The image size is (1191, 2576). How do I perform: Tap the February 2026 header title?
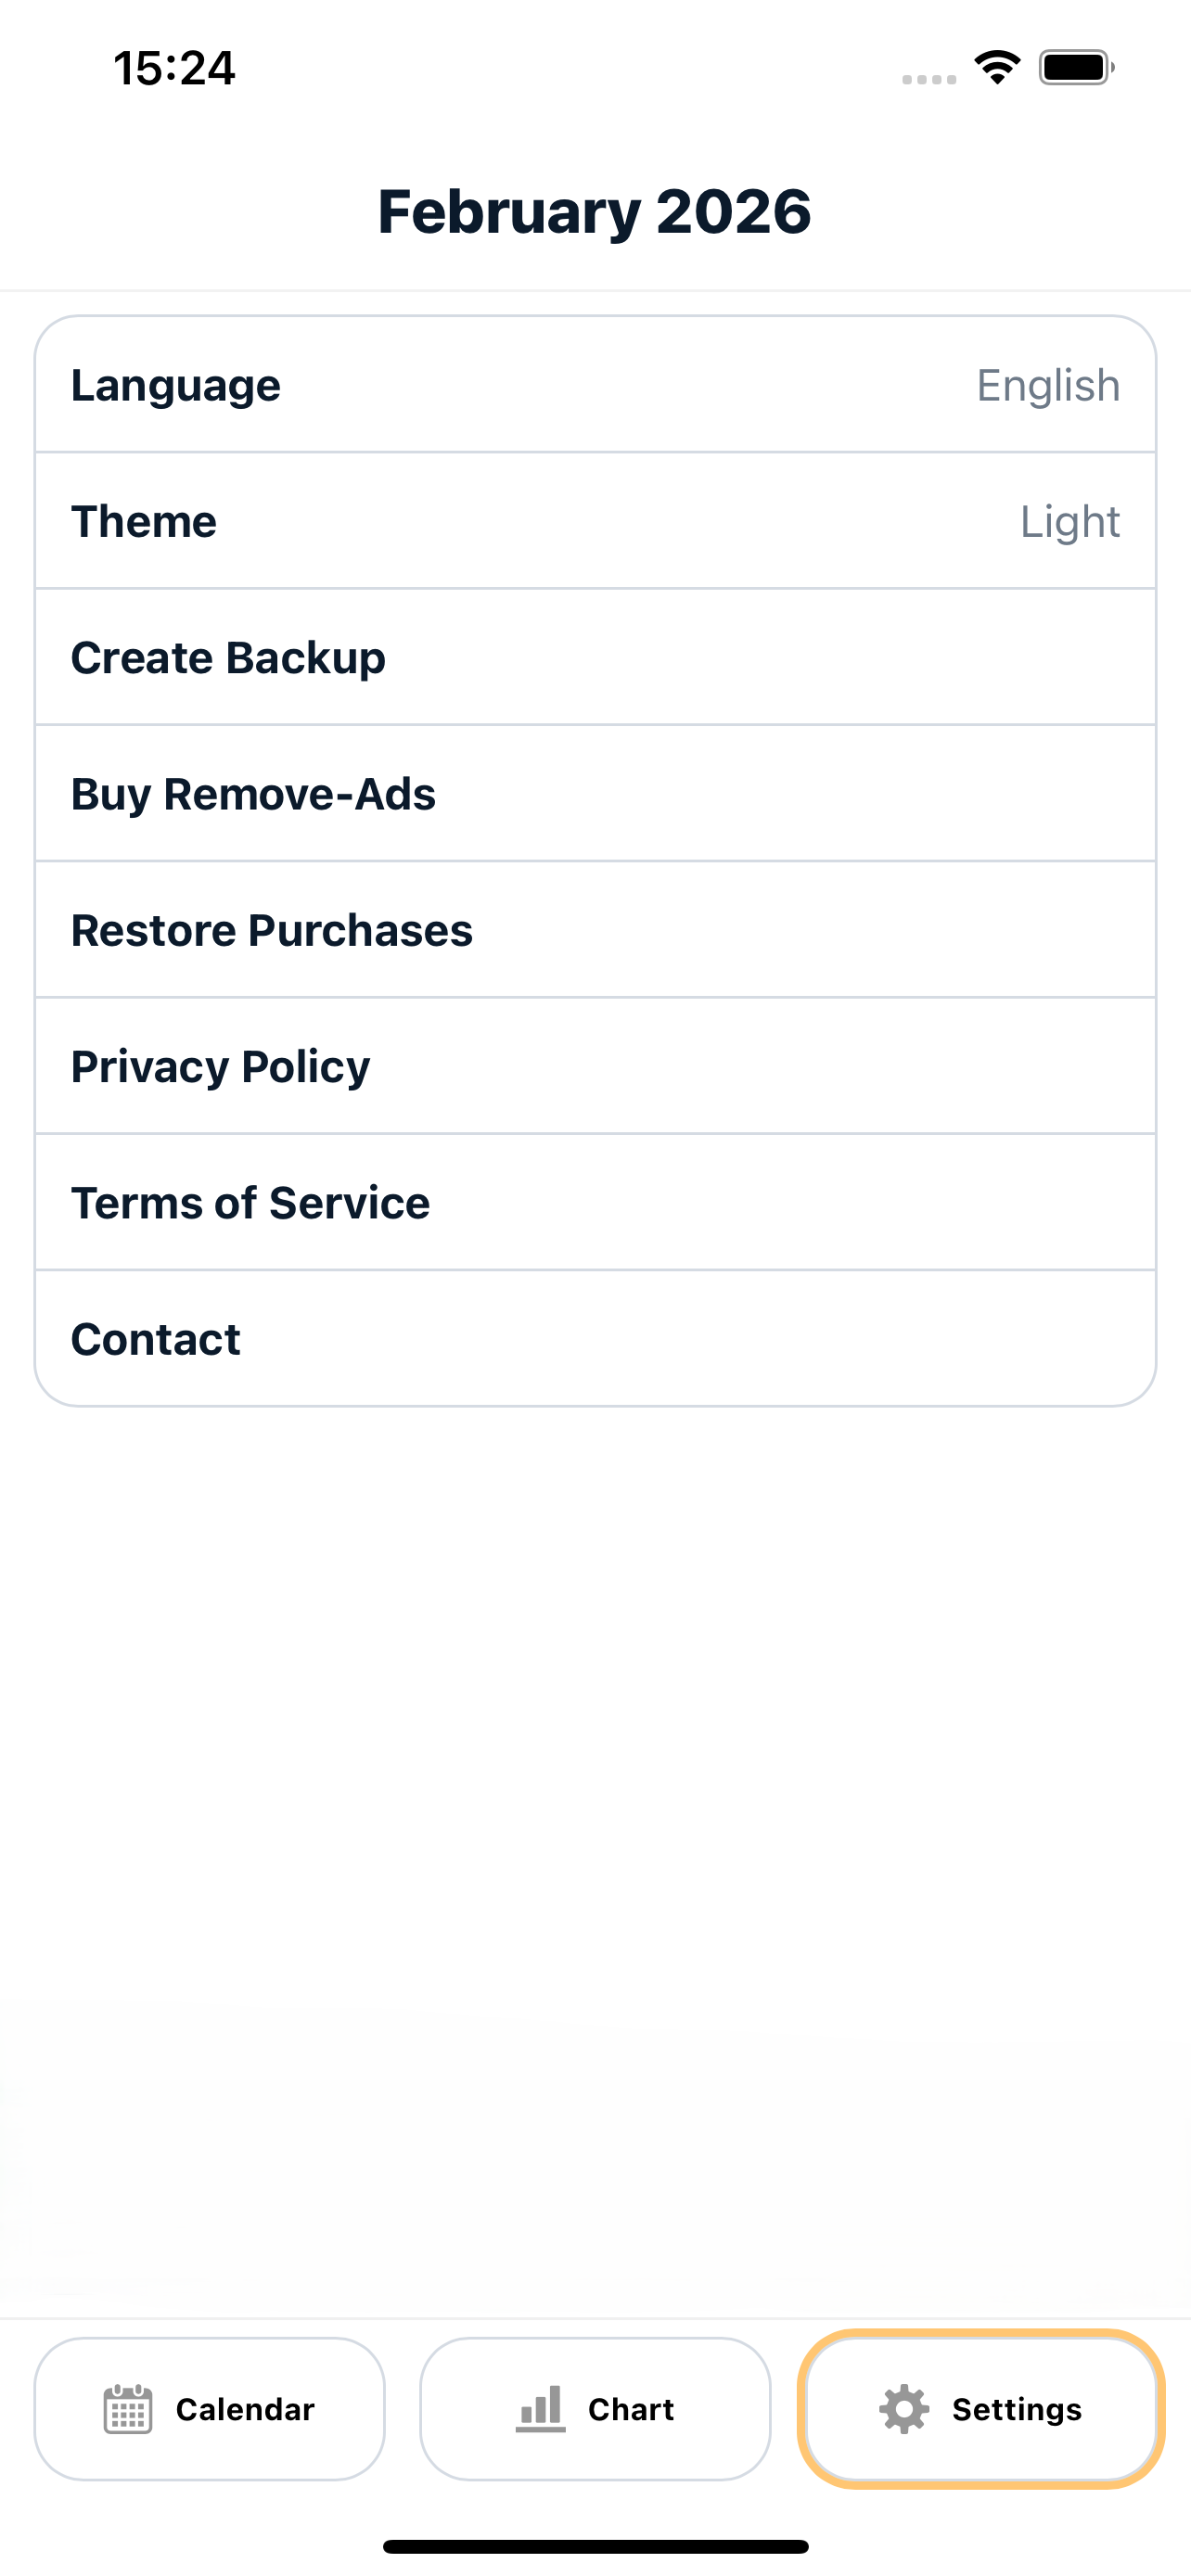pyautogui.click(x=595, y=211)
